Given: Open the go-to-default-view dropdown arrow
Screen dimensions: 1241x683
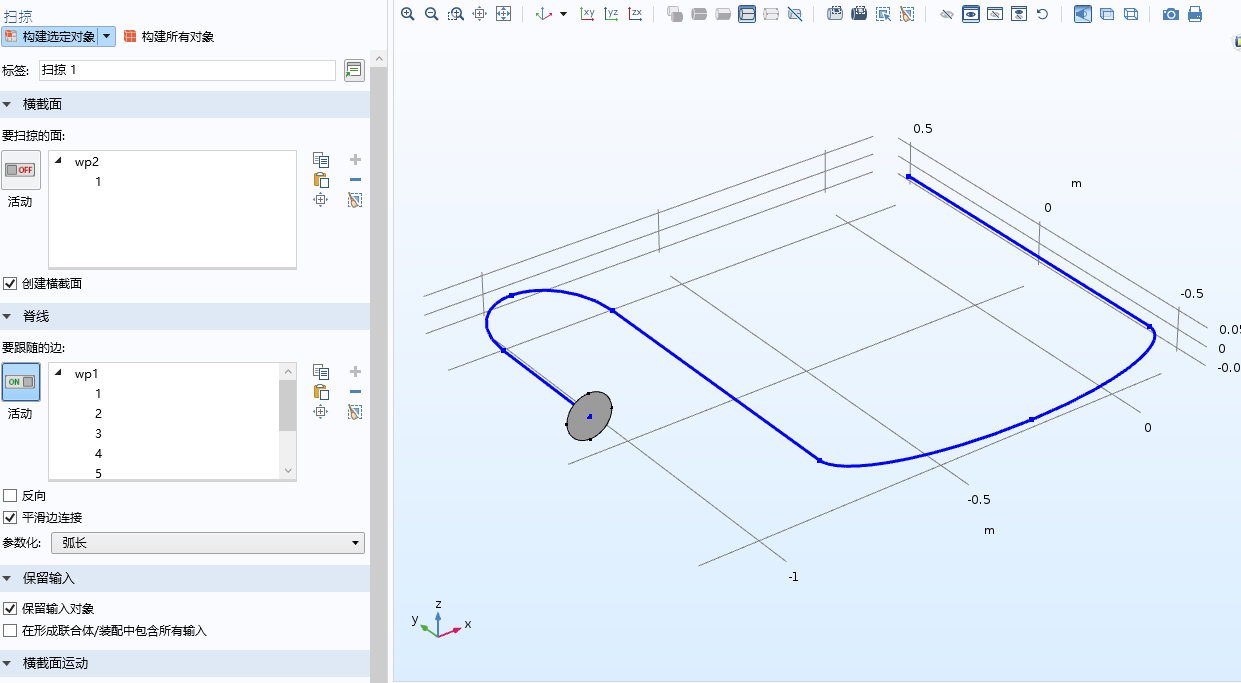Looking at the screenshot, I should pyautogui.click(x=563, y=14).
